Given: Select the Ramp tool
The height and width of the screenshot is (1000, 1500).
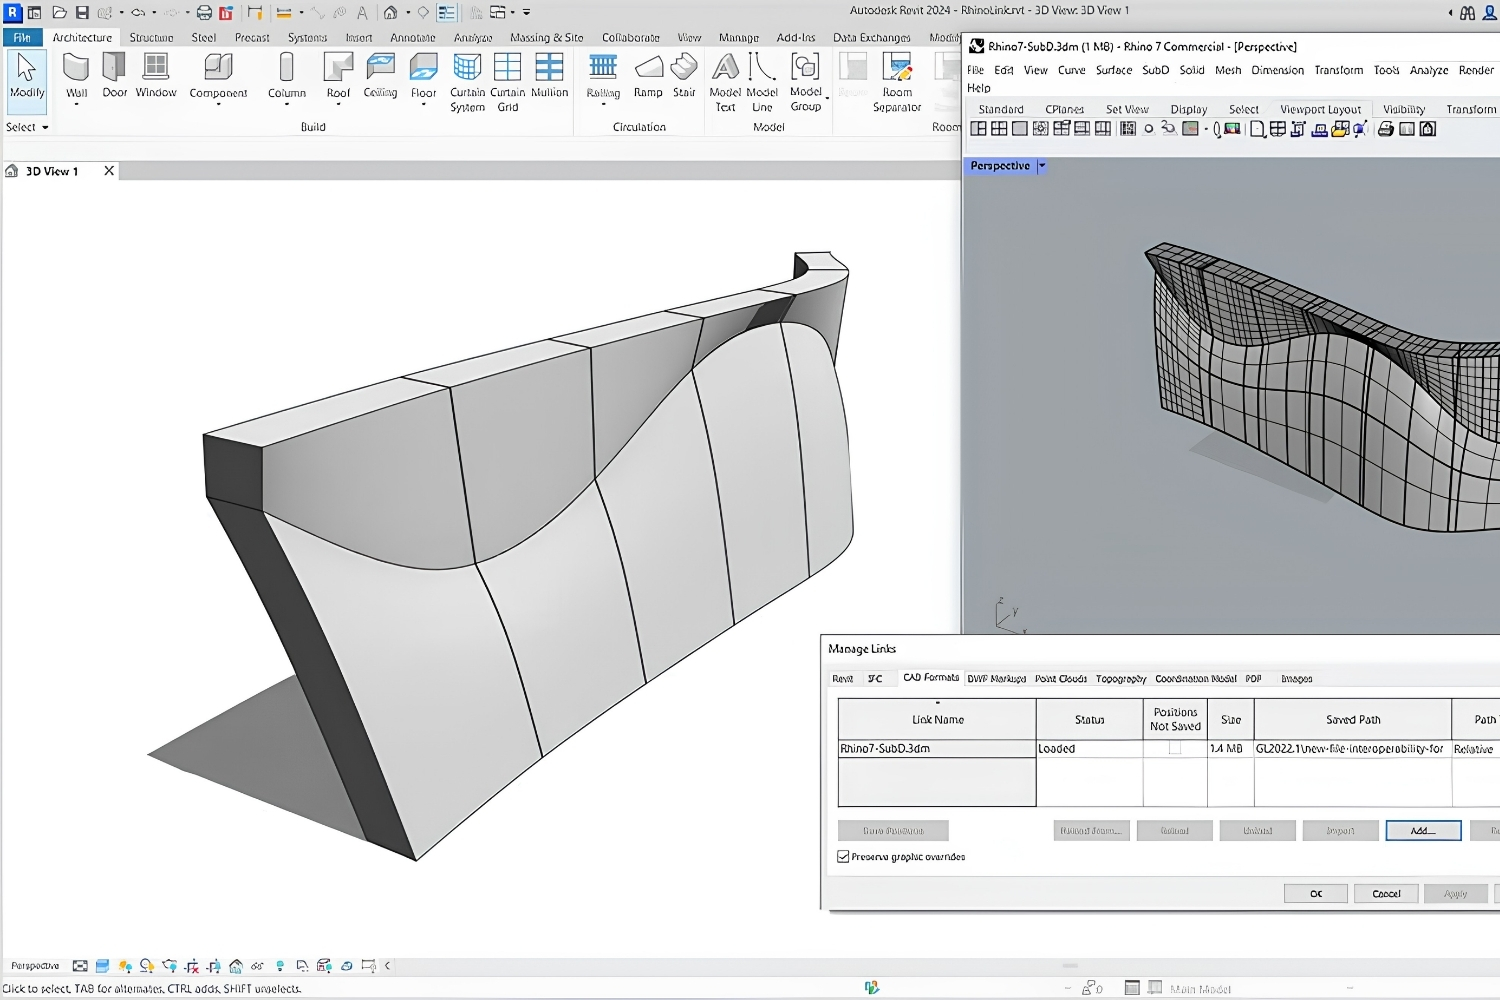Looking at the screenshot, I should coord(648,74).
